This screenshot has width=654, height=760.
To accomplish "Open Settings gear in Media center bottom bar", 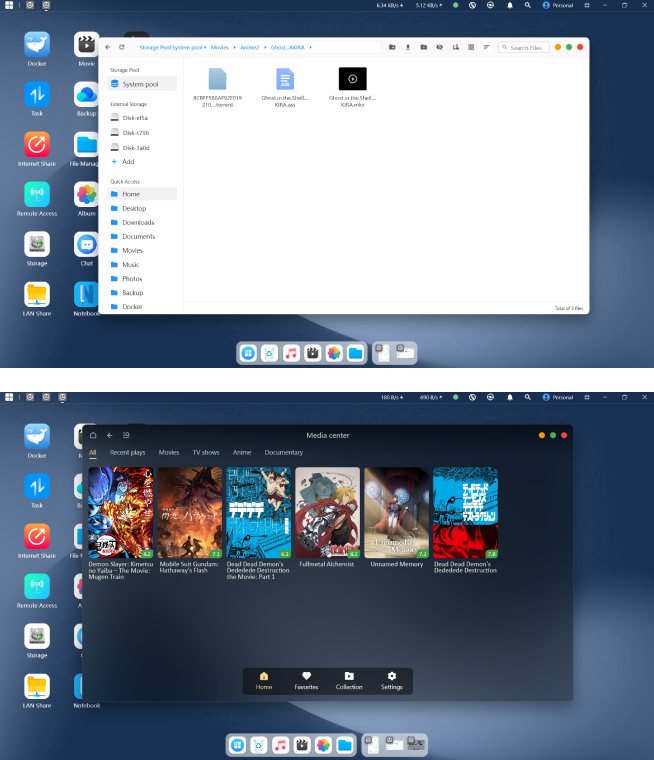I will tap(392, 680).
